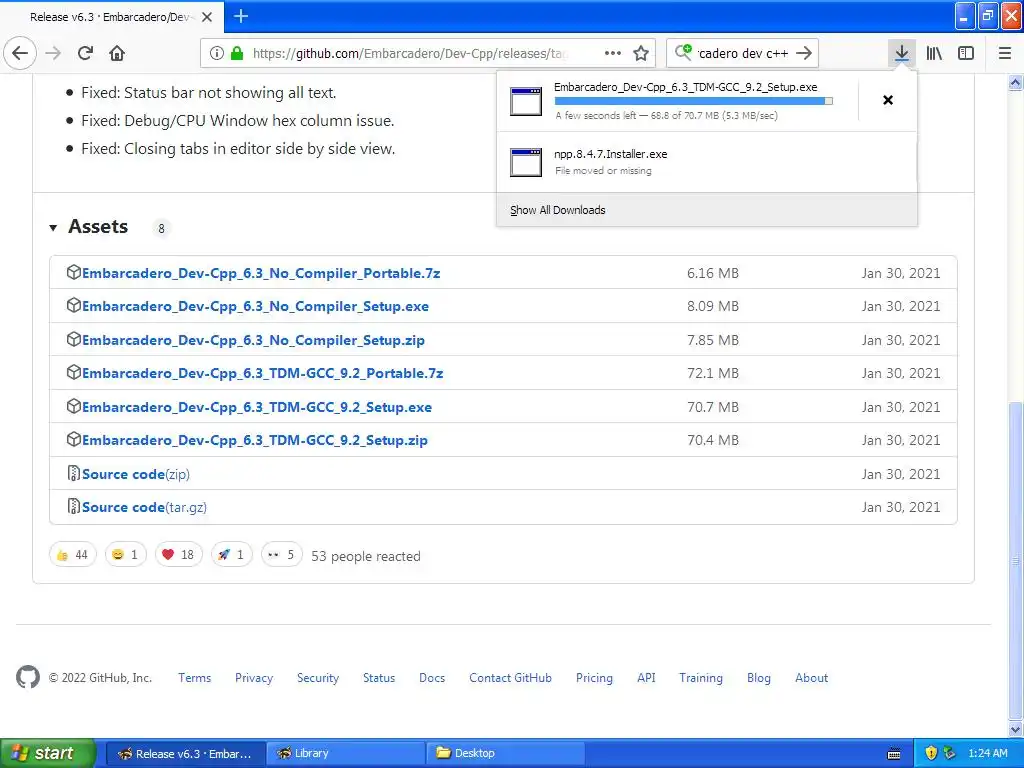Reload the current GitHub page

86,53
